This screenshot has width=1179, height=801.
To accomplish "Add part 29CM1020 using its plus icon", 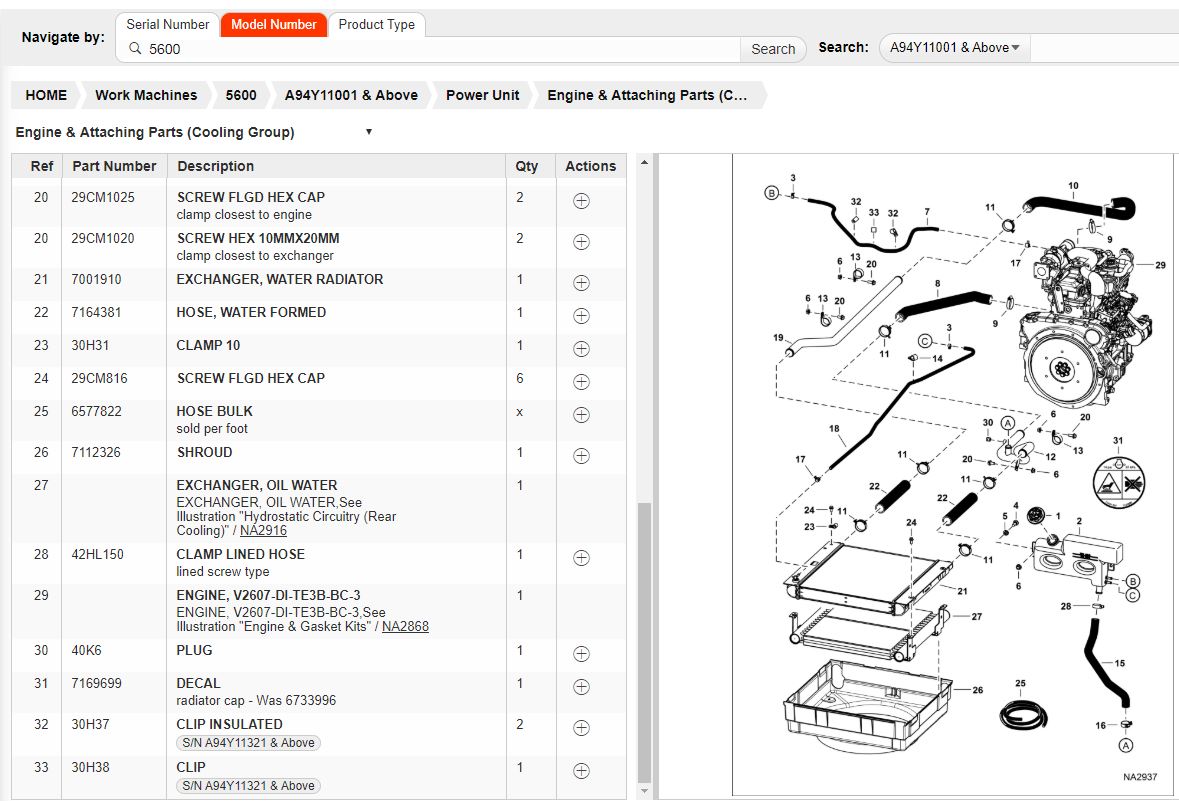I will pyautogui.click(x=581, y=241).
